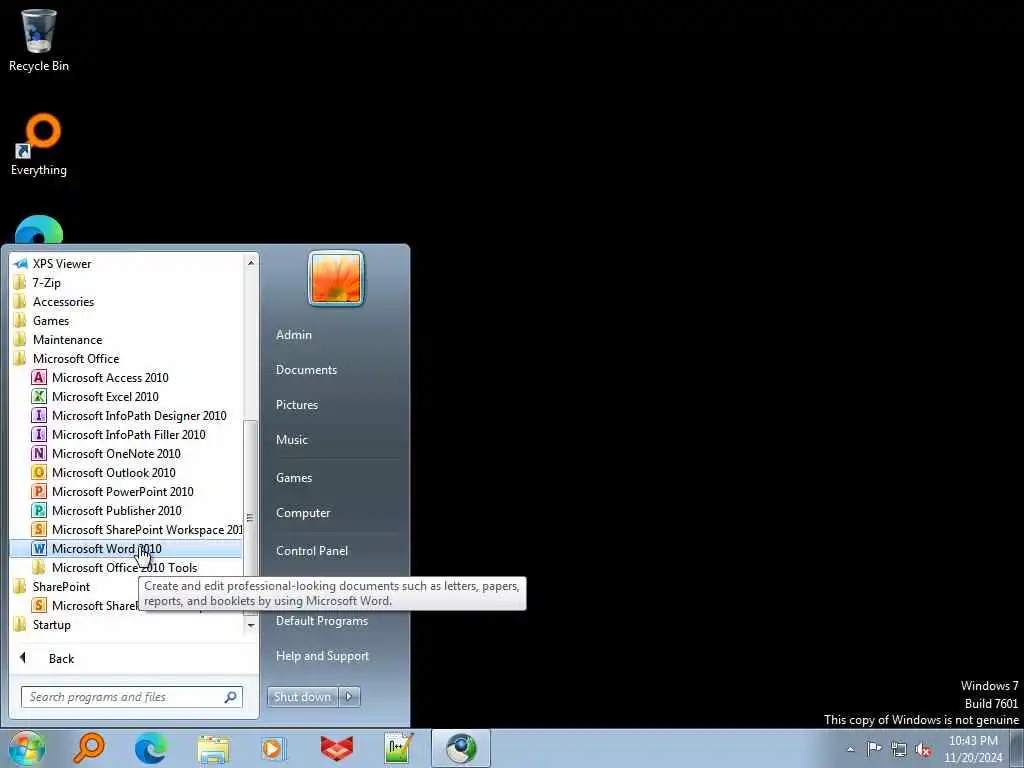1024x768 pixels.
Task: Click the muted volume tray icon
Action: 923,749
